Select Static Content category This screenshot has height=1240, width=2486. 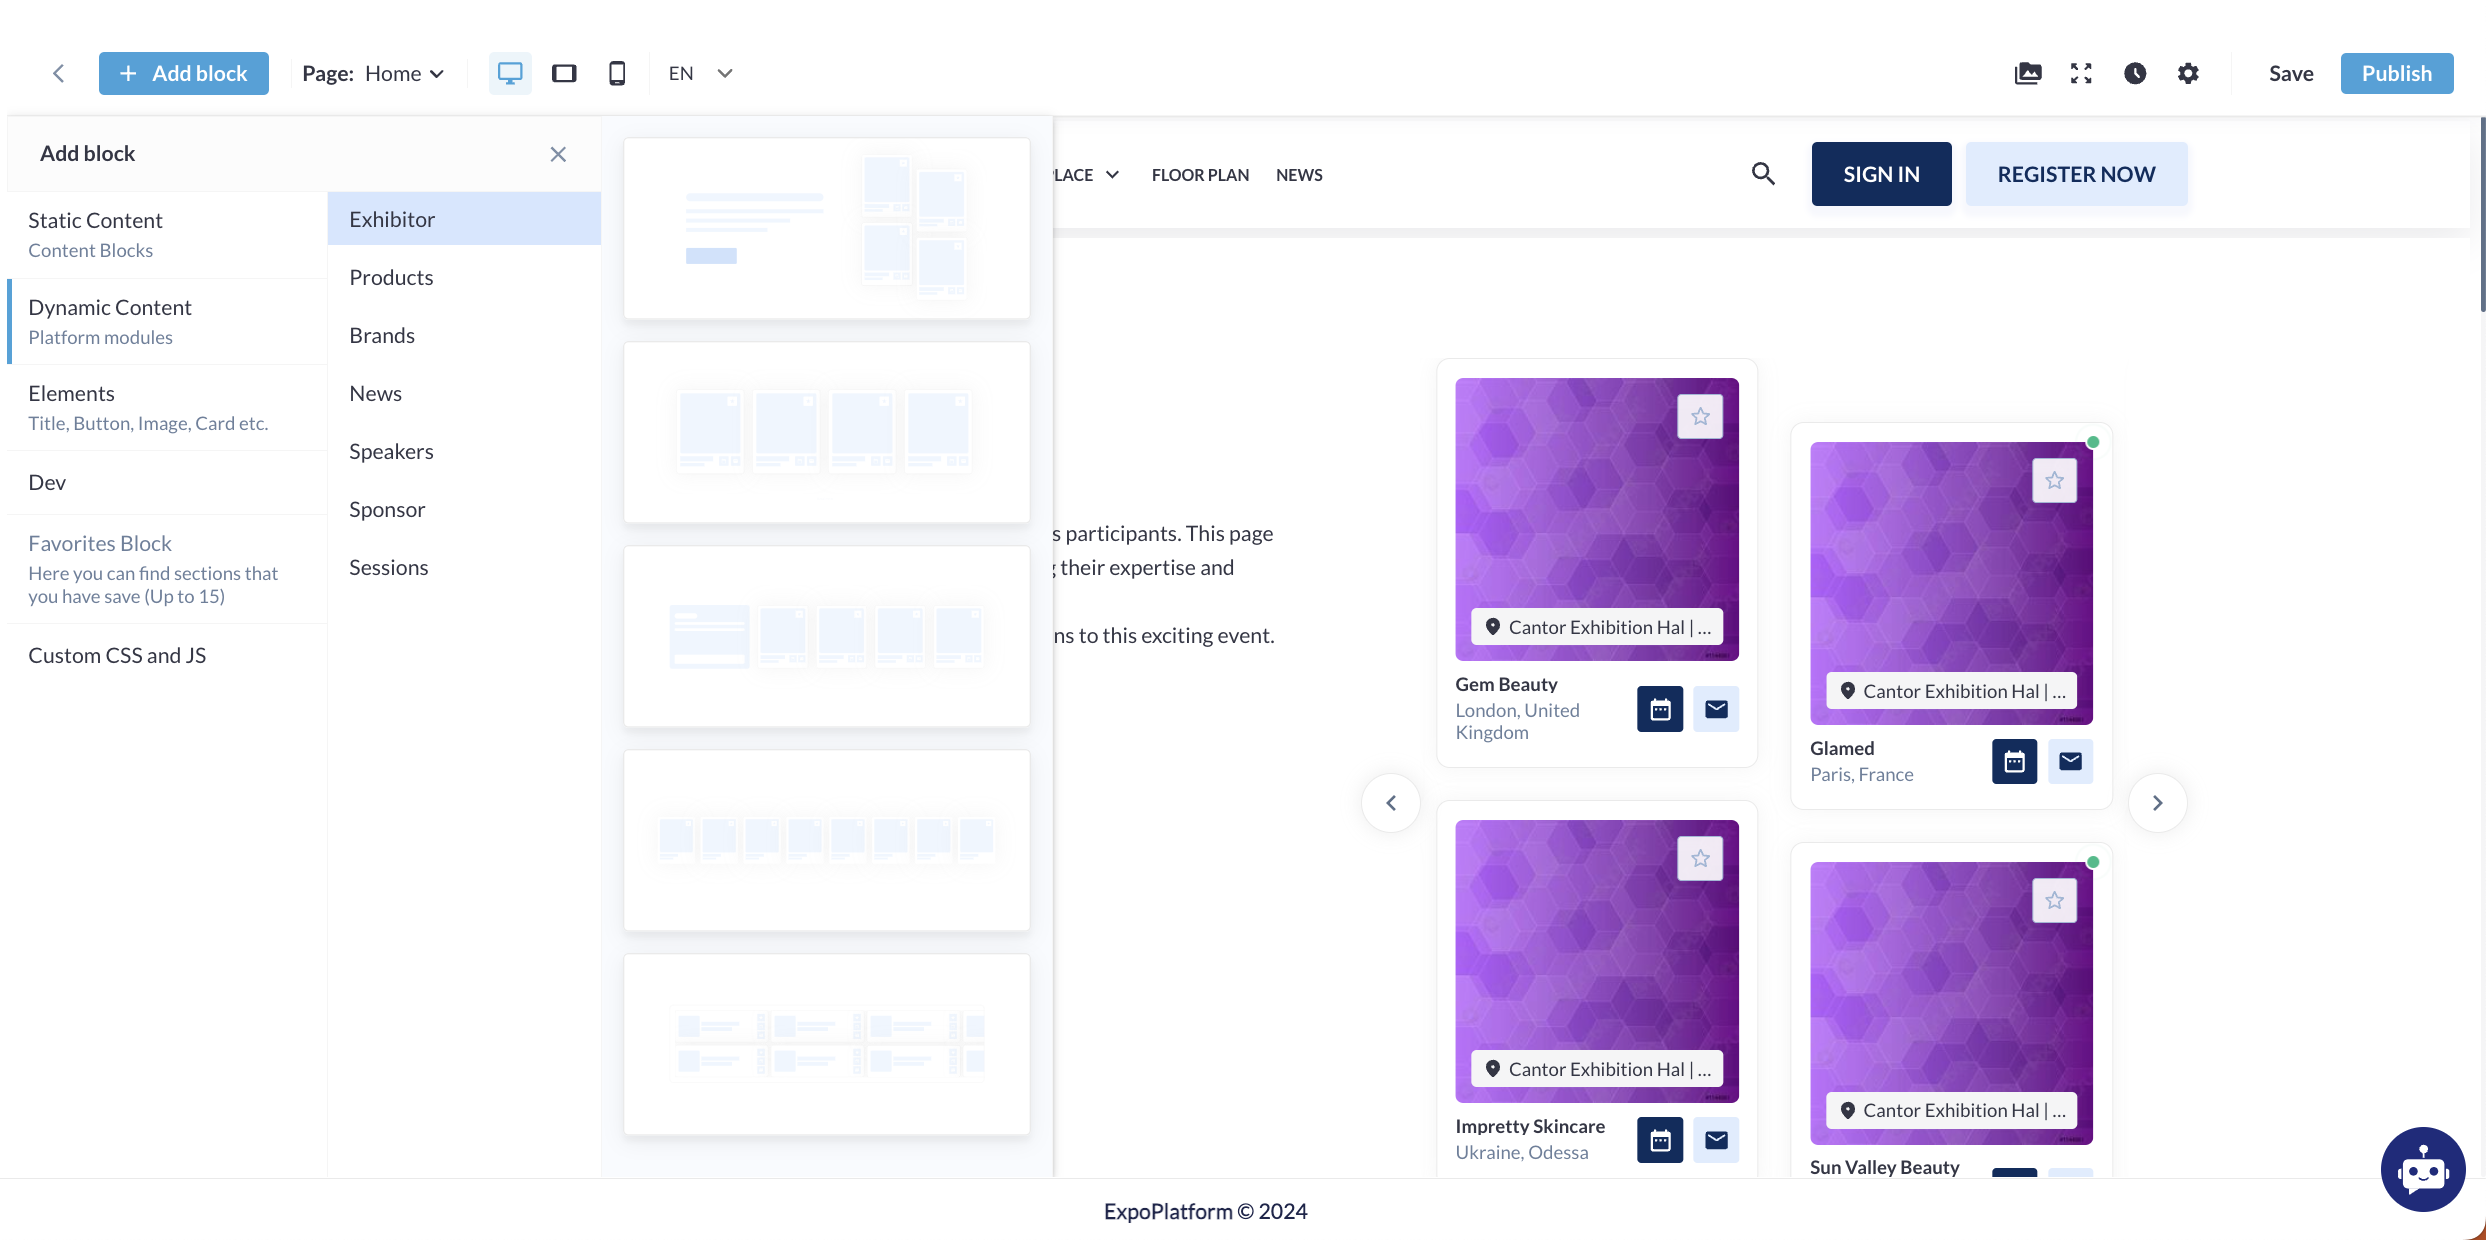click(167, 234)
